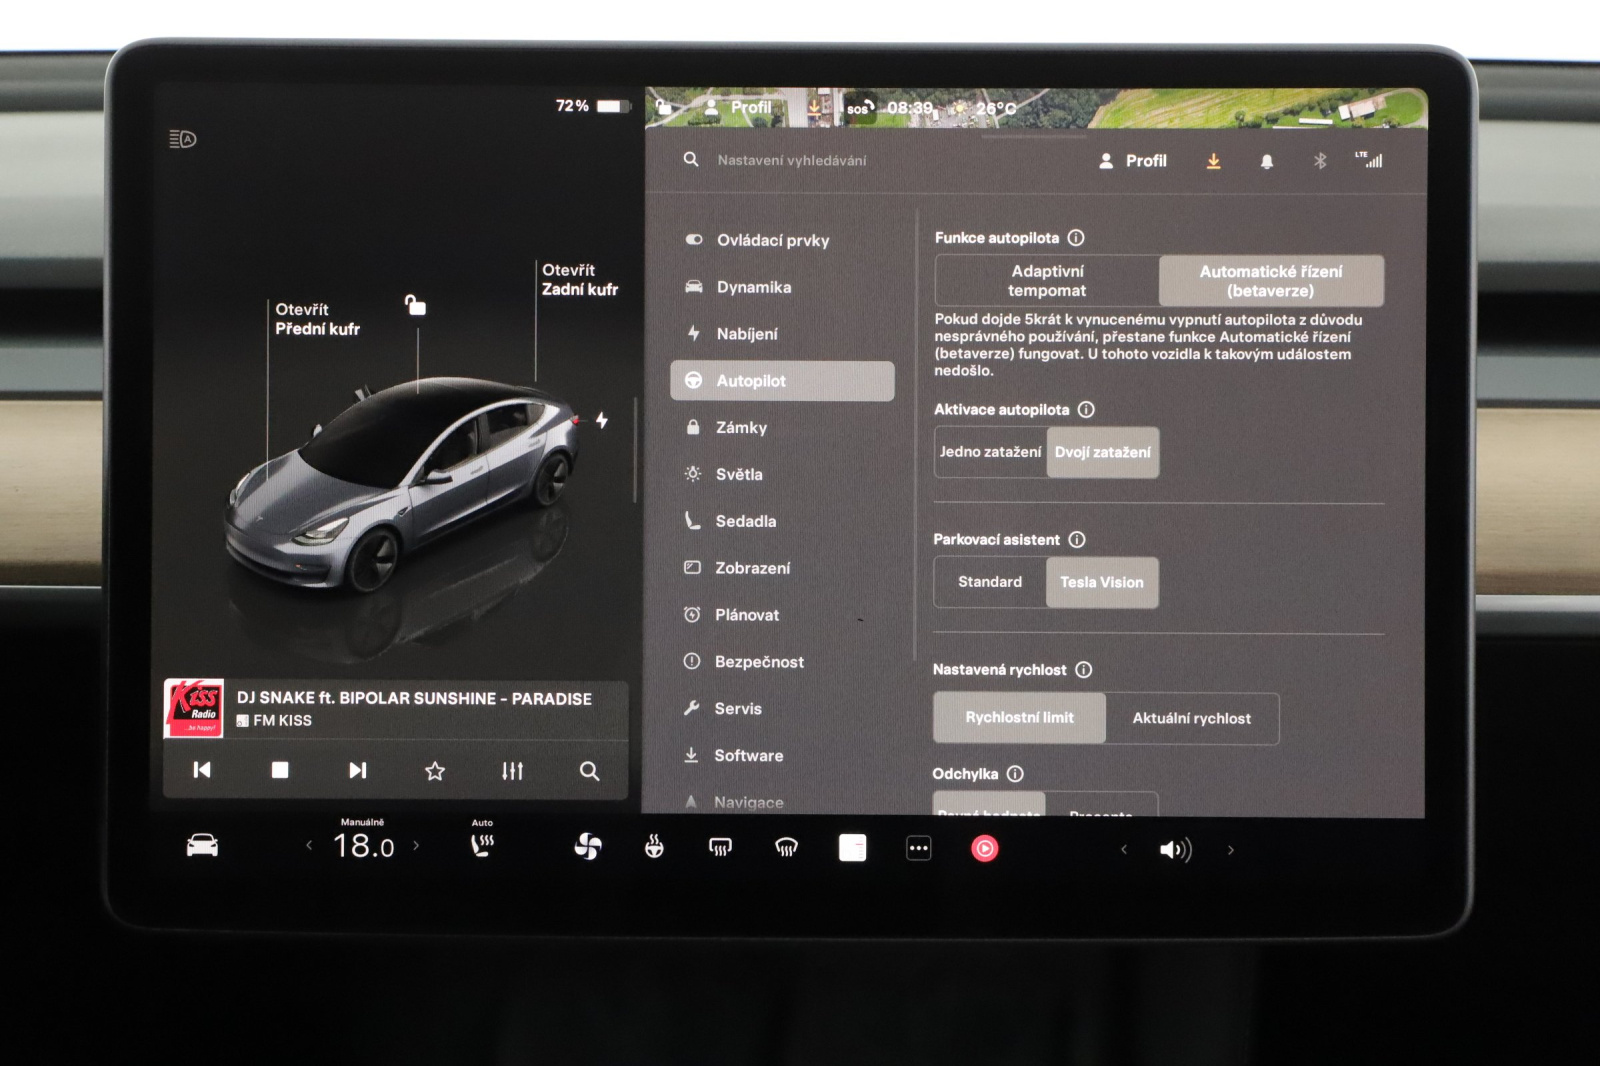This screenshot has width=1600, height=1066.
Task: Select Aktuální rychlost set speed
Action: 1192,718
